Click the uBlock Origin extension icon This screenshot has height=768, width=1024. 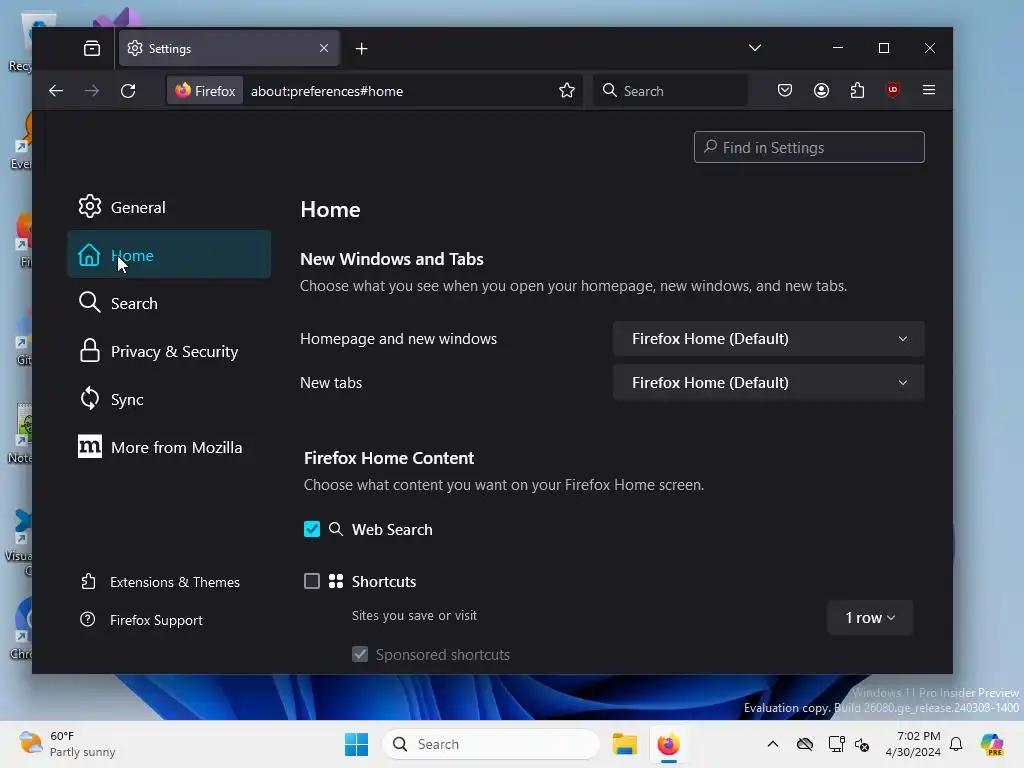point(893,90)
